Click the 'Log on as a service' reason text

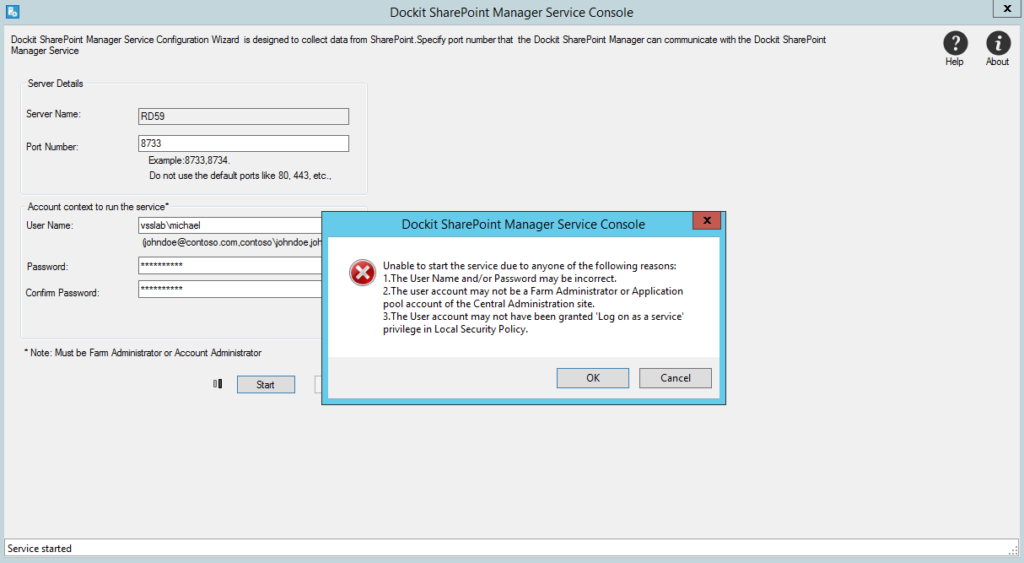[533, 323]
